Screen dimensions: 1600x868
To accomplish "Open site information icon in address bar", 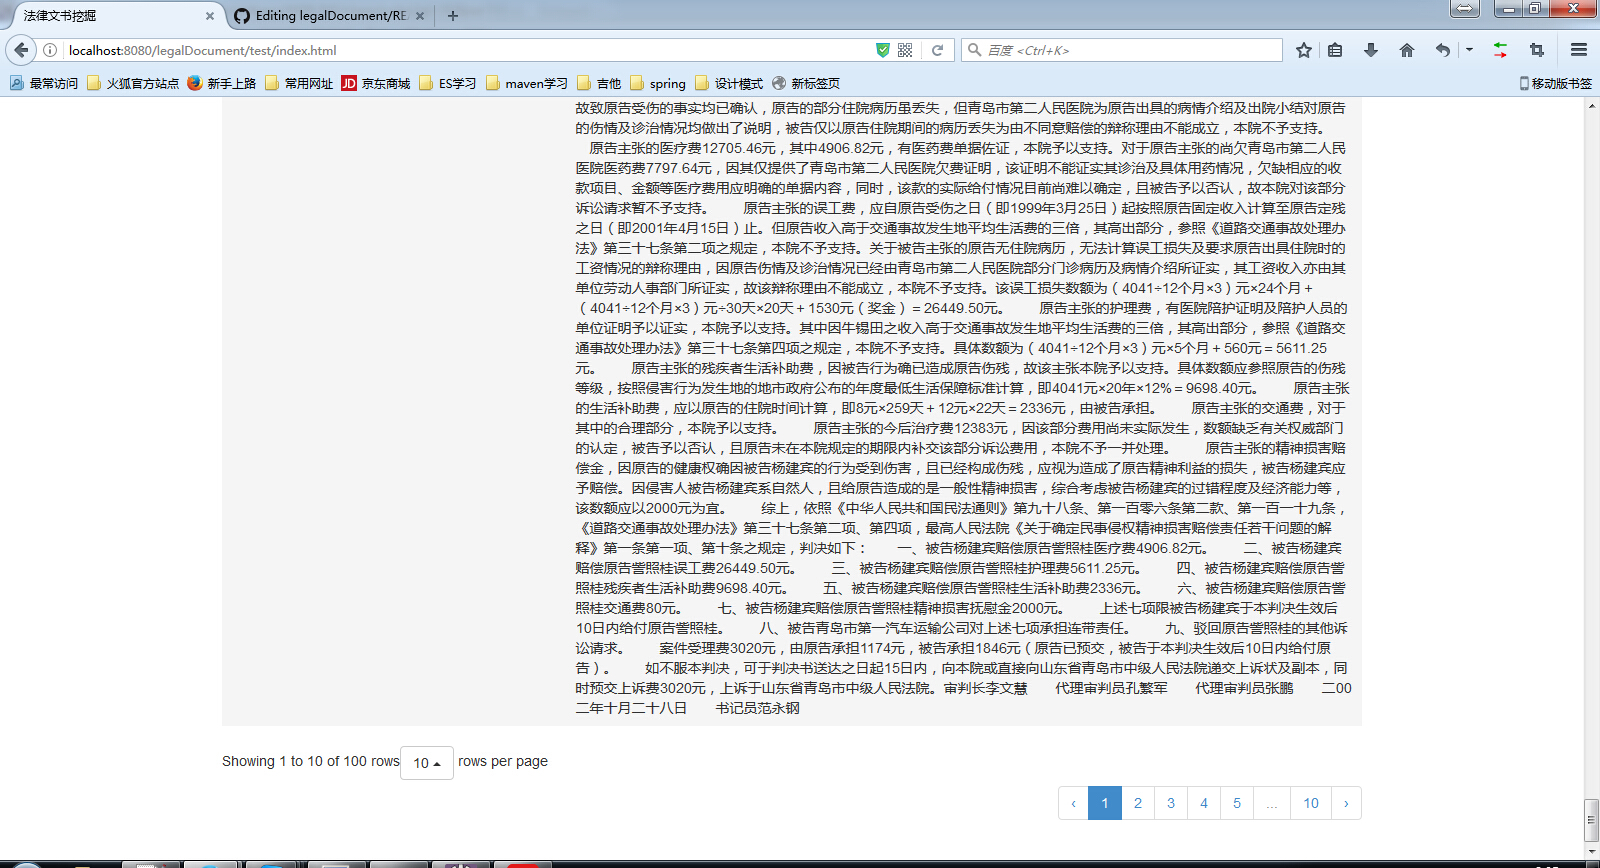I will 50,50.
